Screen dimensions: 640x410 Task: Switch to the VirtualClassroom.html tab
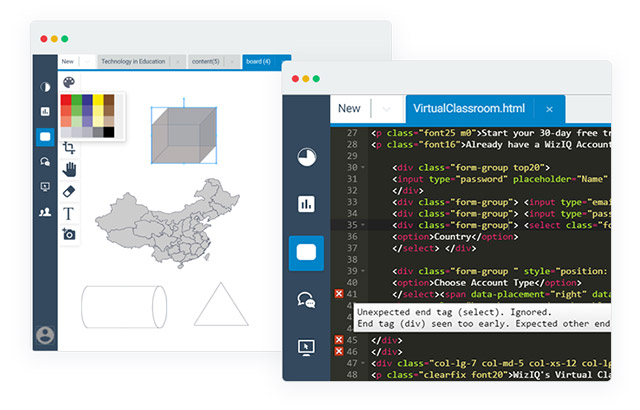coord(468,109)
